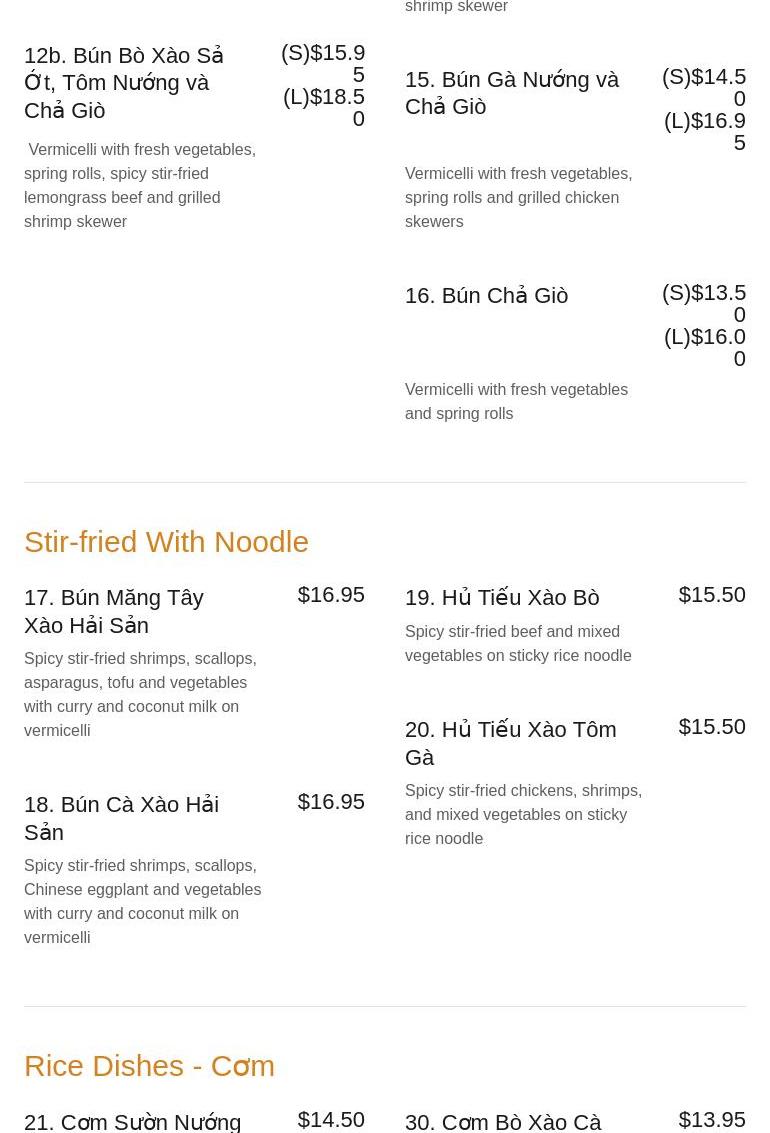Select 16. Bún Chả Giò menu item
770x1133 pixels.
486,296
